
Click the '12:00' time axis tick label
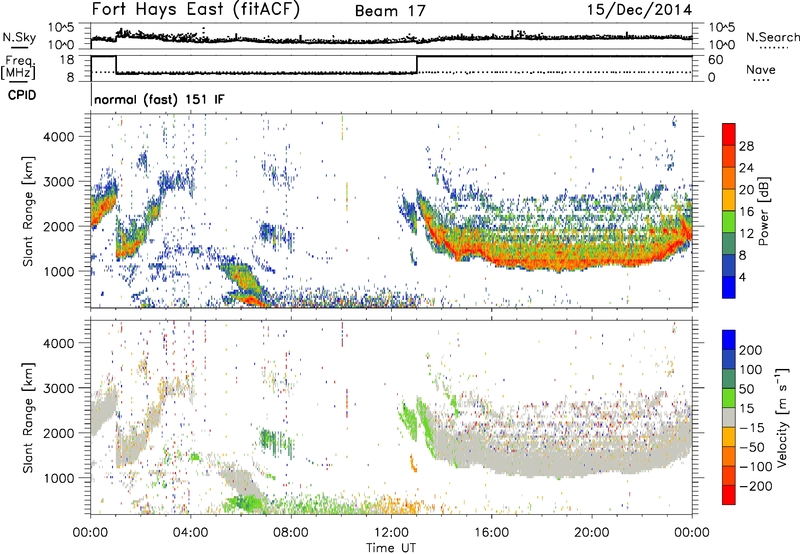click(391, 533)
